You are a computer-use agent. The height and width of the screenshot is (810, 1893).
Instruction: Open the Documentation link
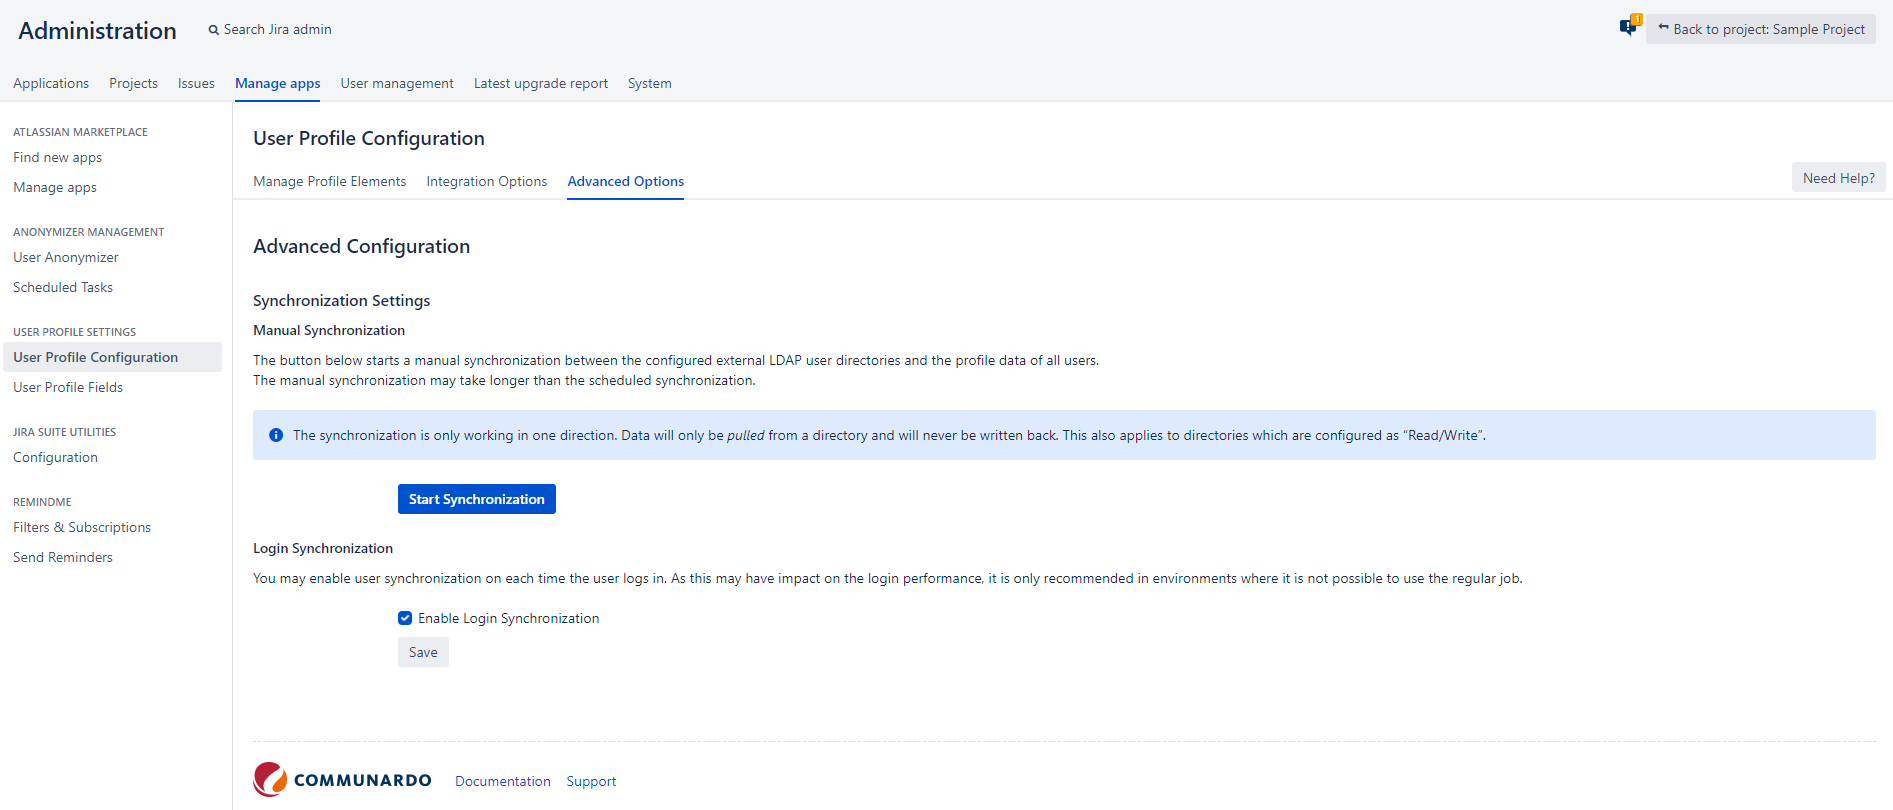502,781
